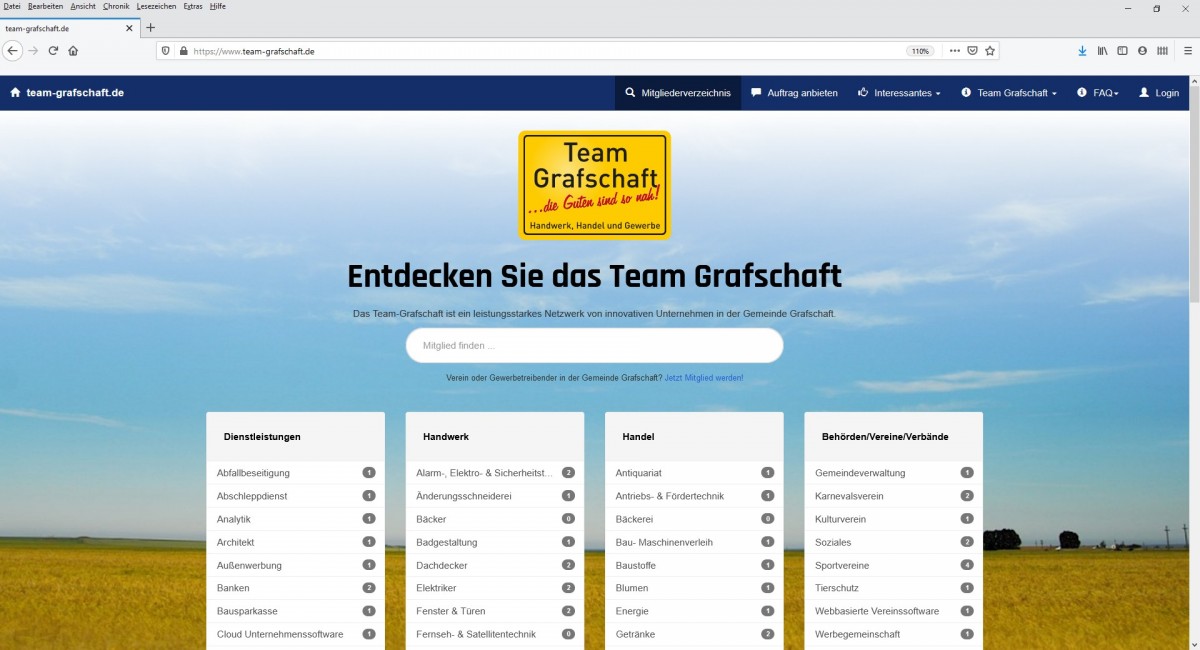Open the Ansicht menu
The height and width of the screenshot is (650, 1200).
point(83,6)
